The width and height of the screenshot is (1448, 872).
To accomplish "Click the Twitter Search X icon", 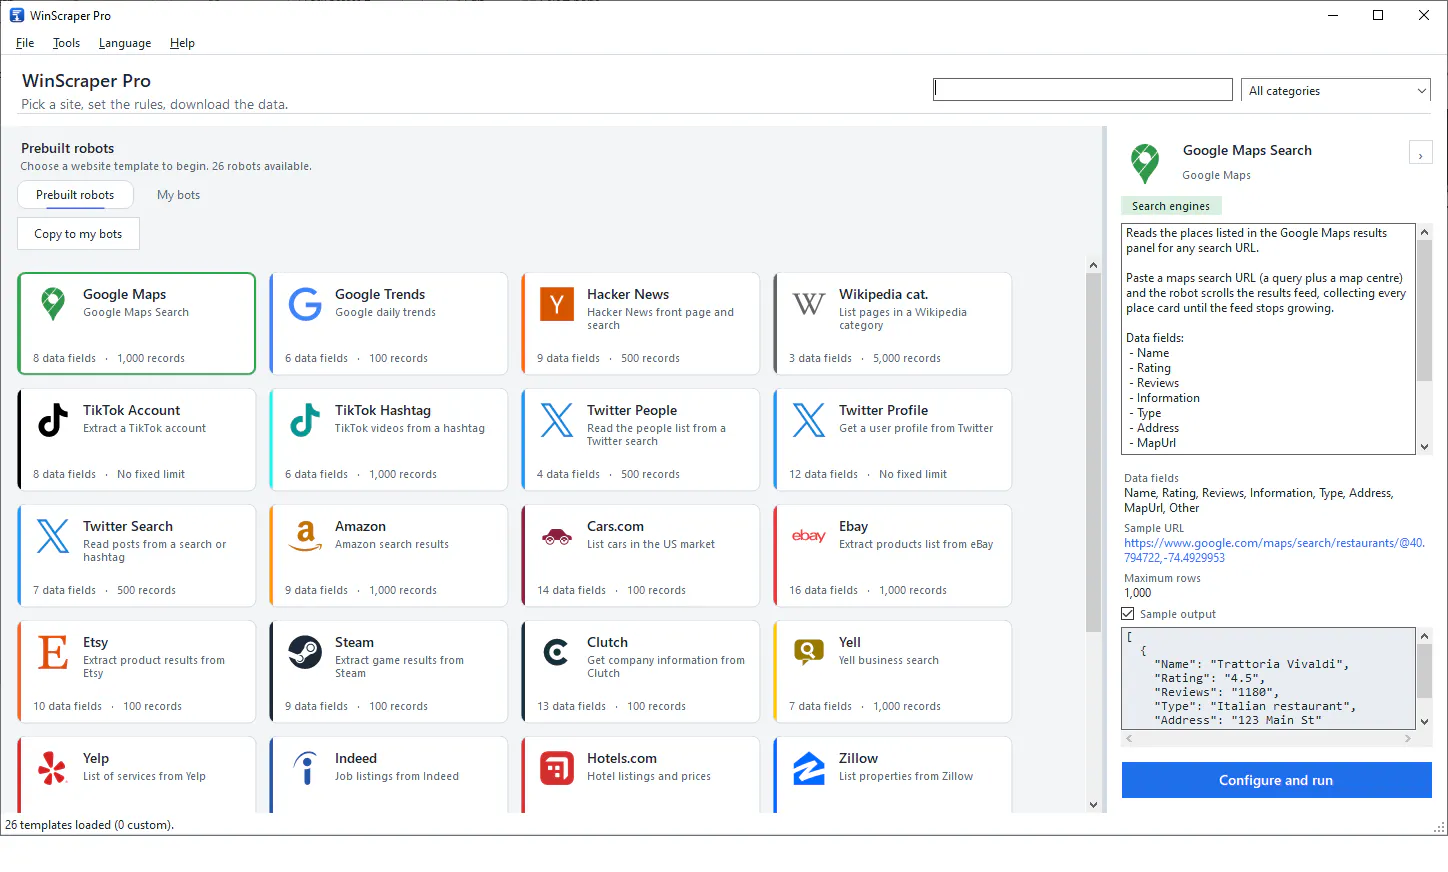I will pos(53,536).
